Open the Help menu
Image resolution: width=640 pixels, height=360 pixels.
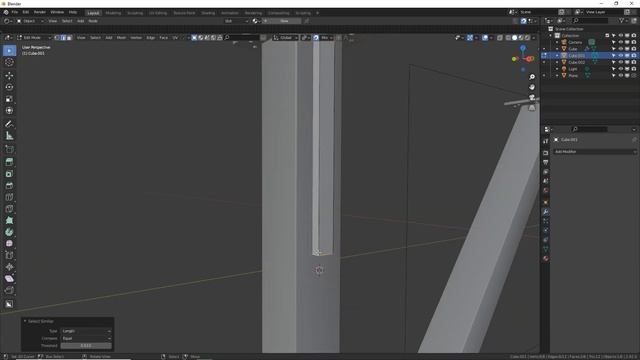[73, 12]
